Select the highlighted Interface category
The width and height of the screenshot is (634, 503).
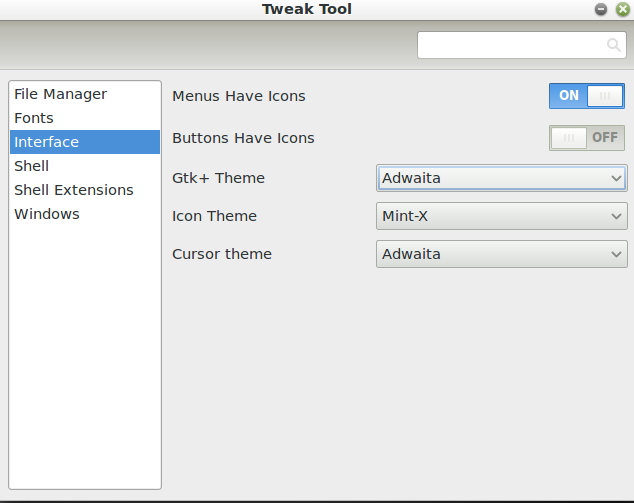pos(47,142)
